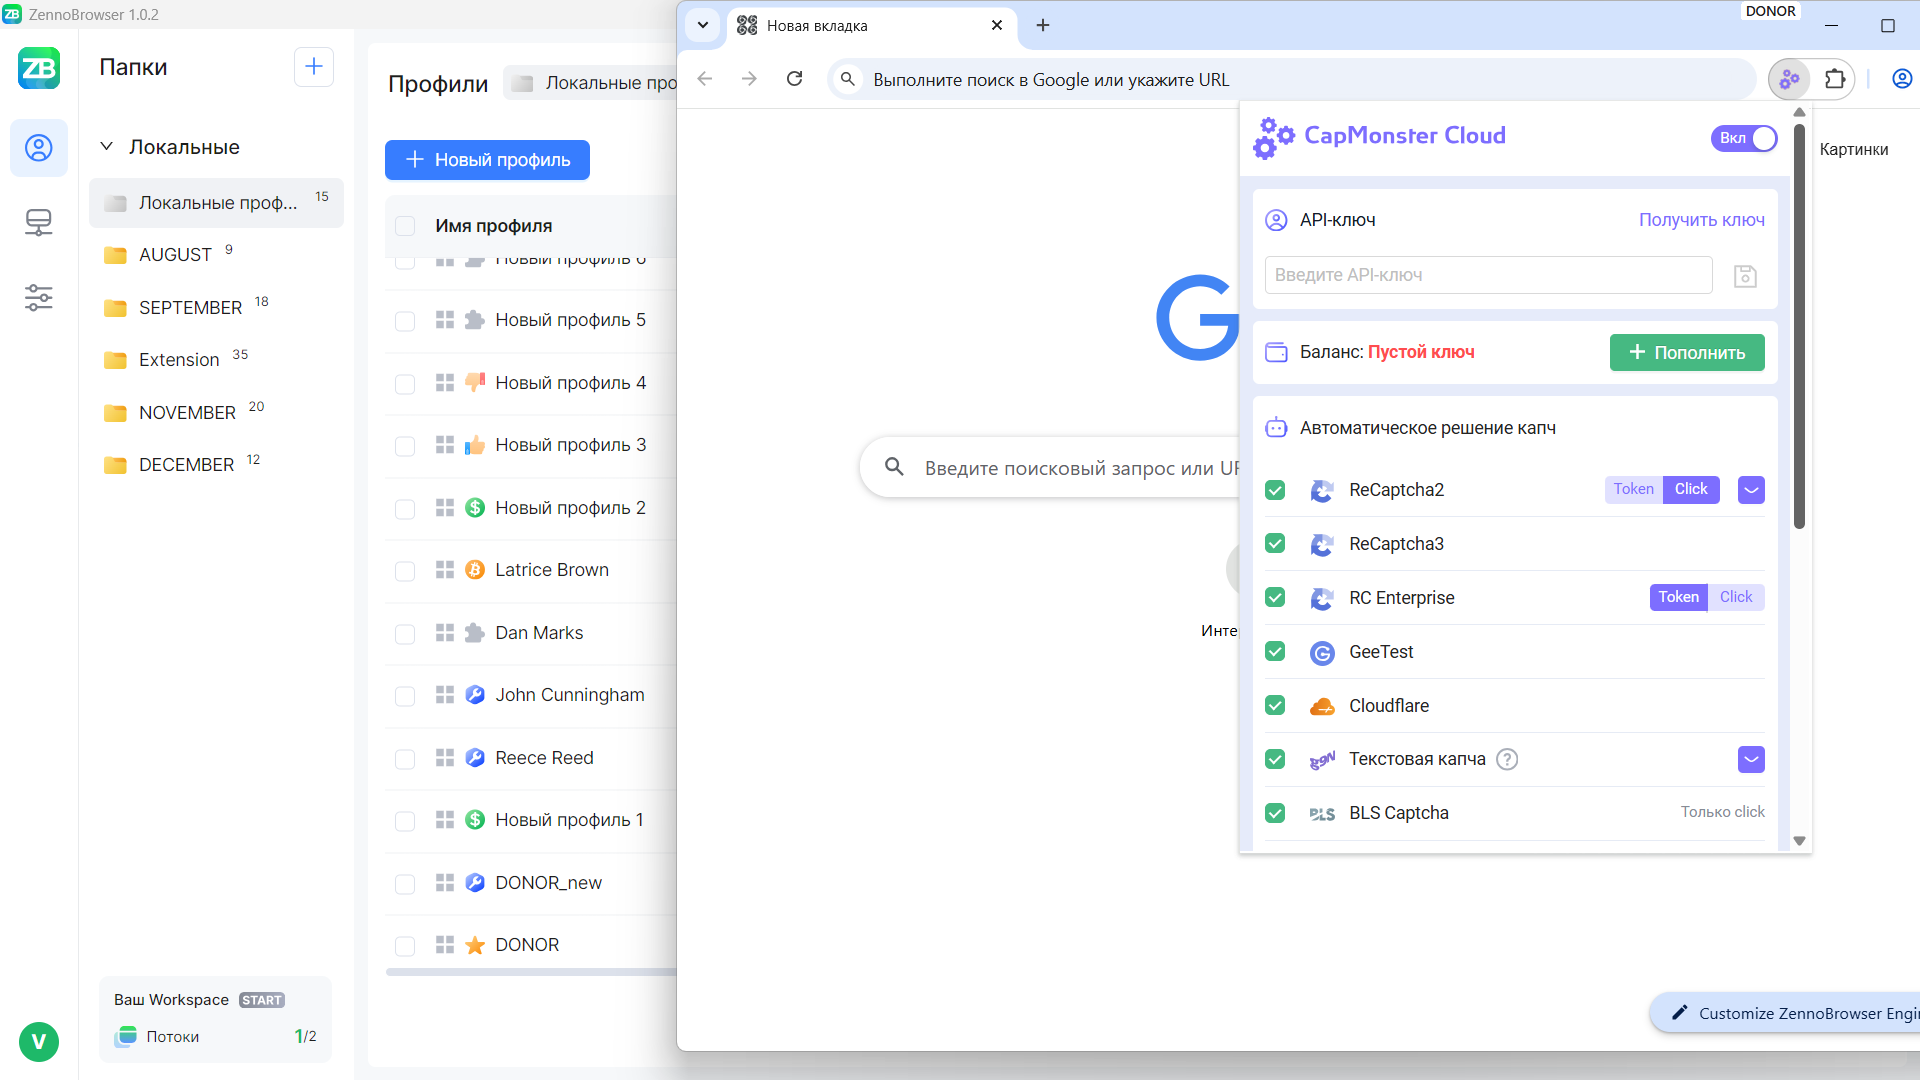Open the settings sliders sidebar icon
Image resolution: width=1920 pixels, height=1080 pixels.
click(x=39, y=297)
